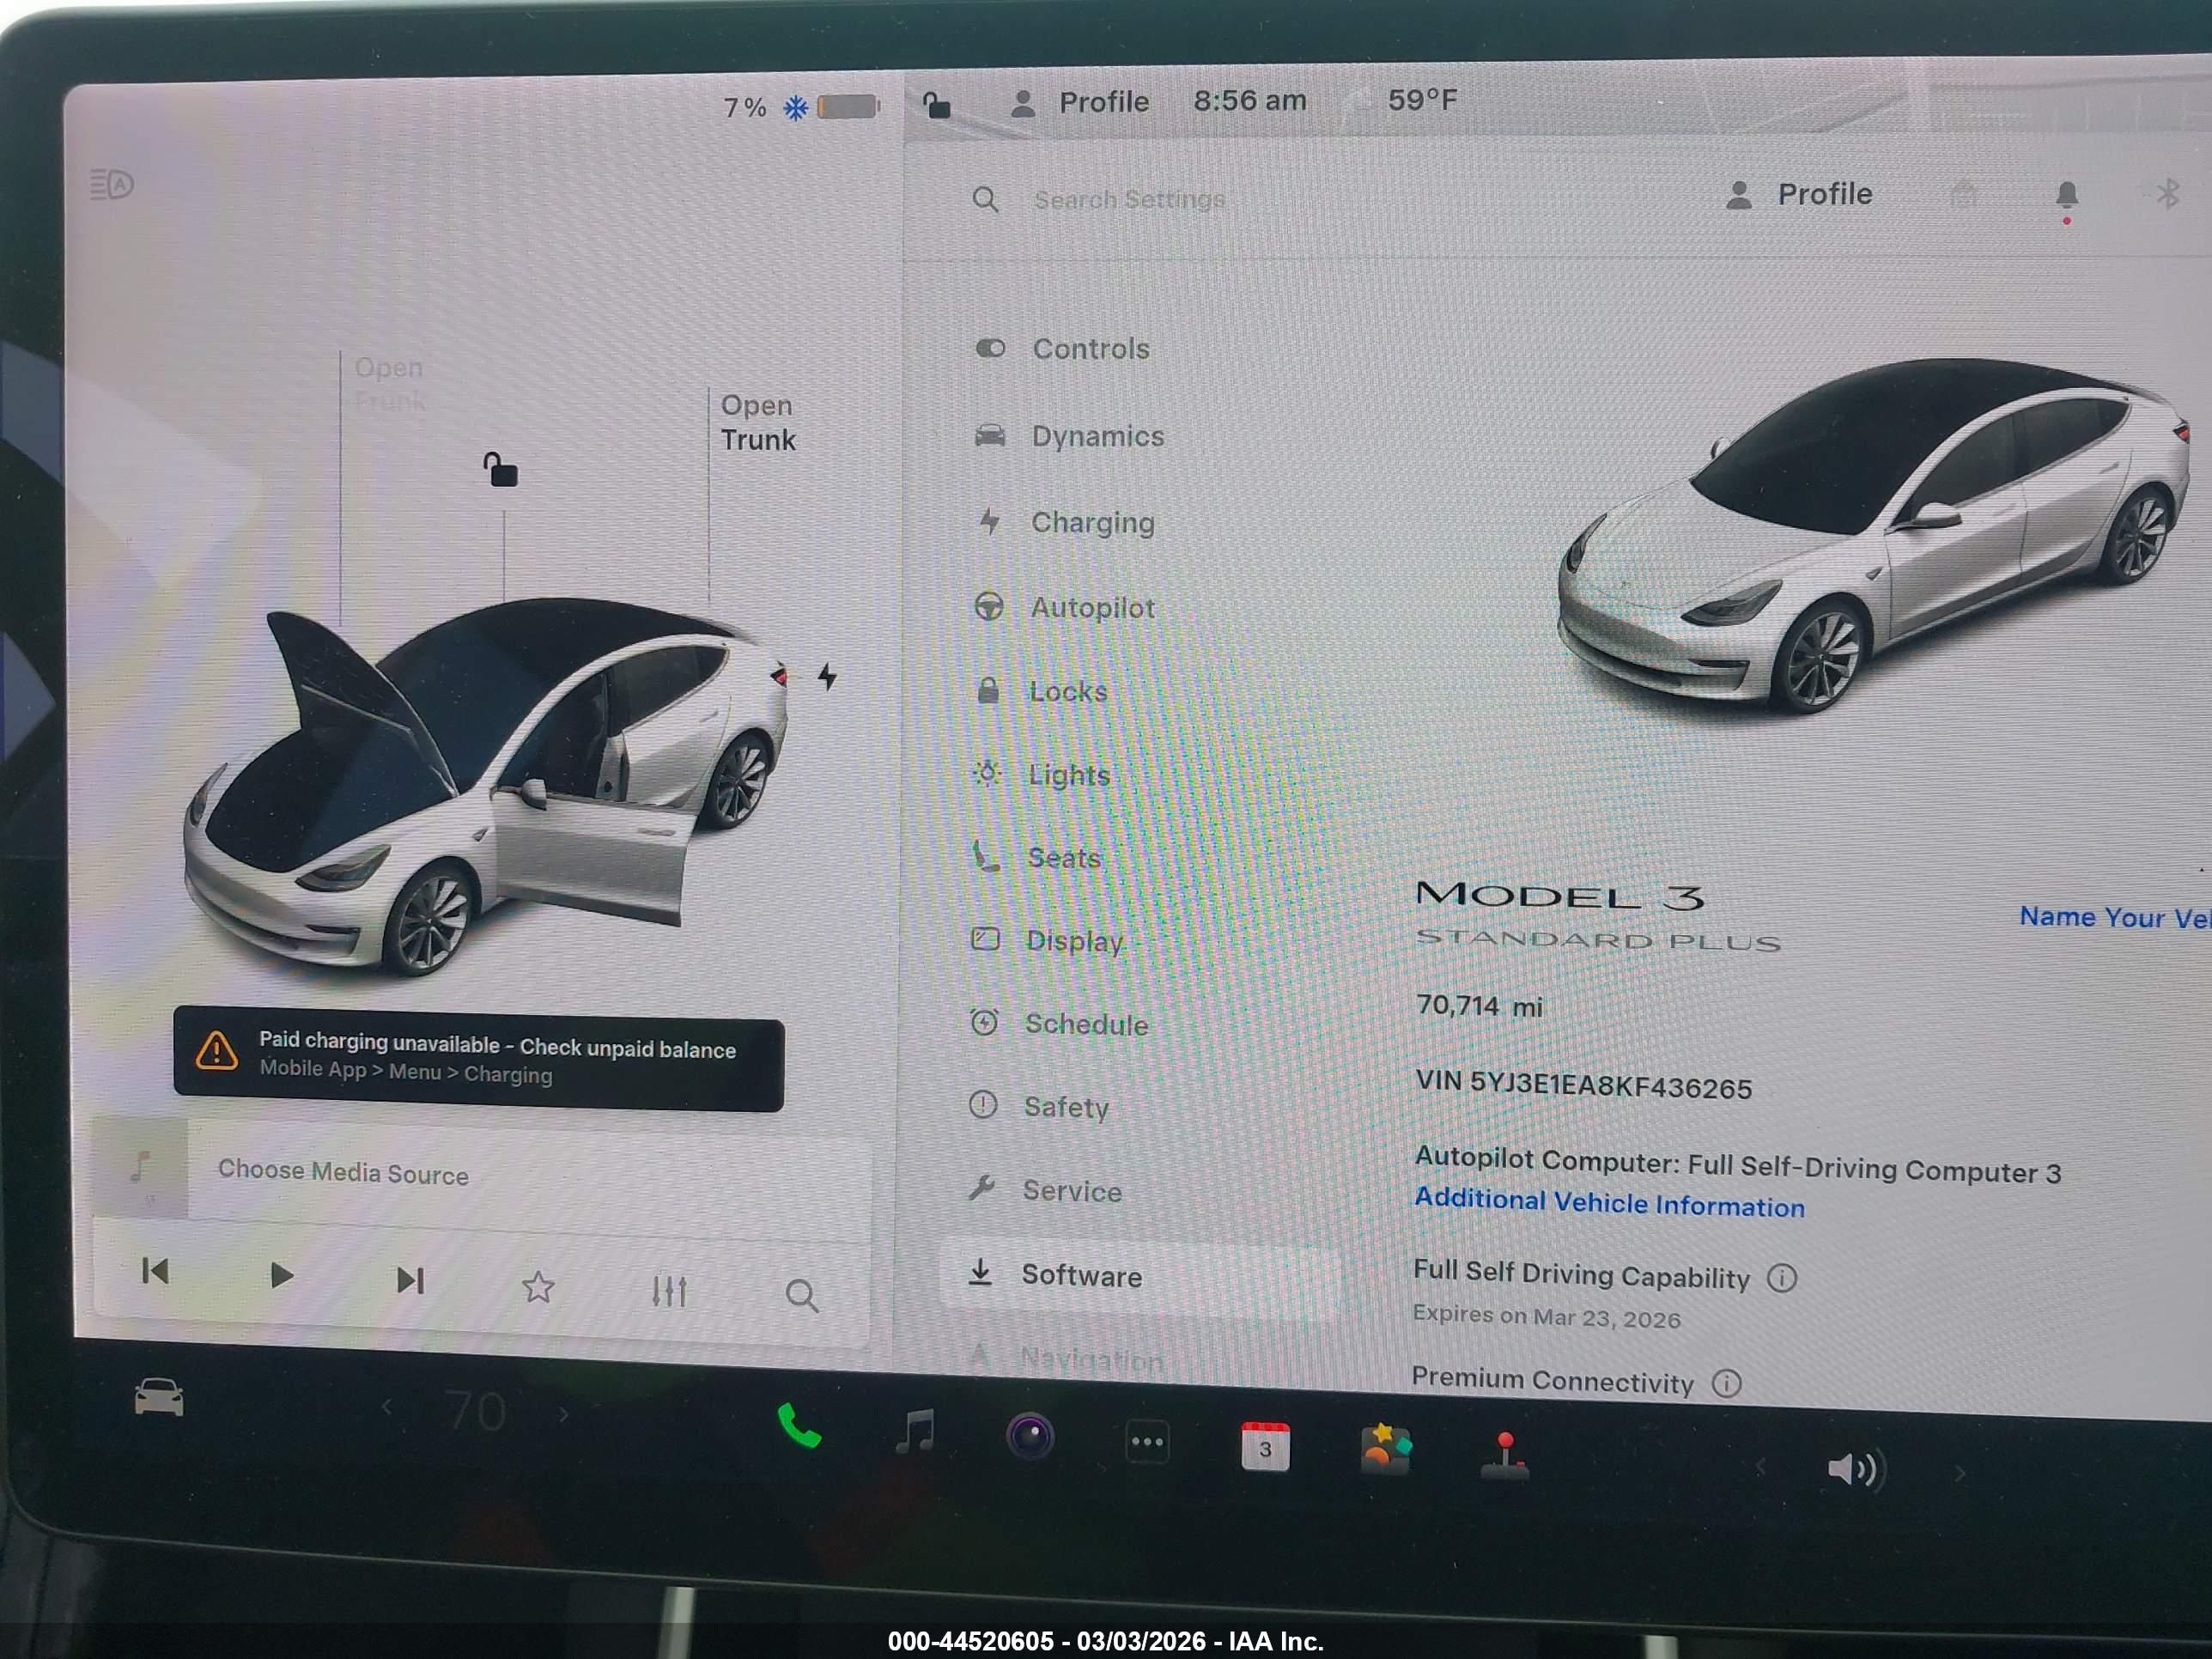
Task: Open the Dynamics settings menu
Action: click(x=1069, y=436)
